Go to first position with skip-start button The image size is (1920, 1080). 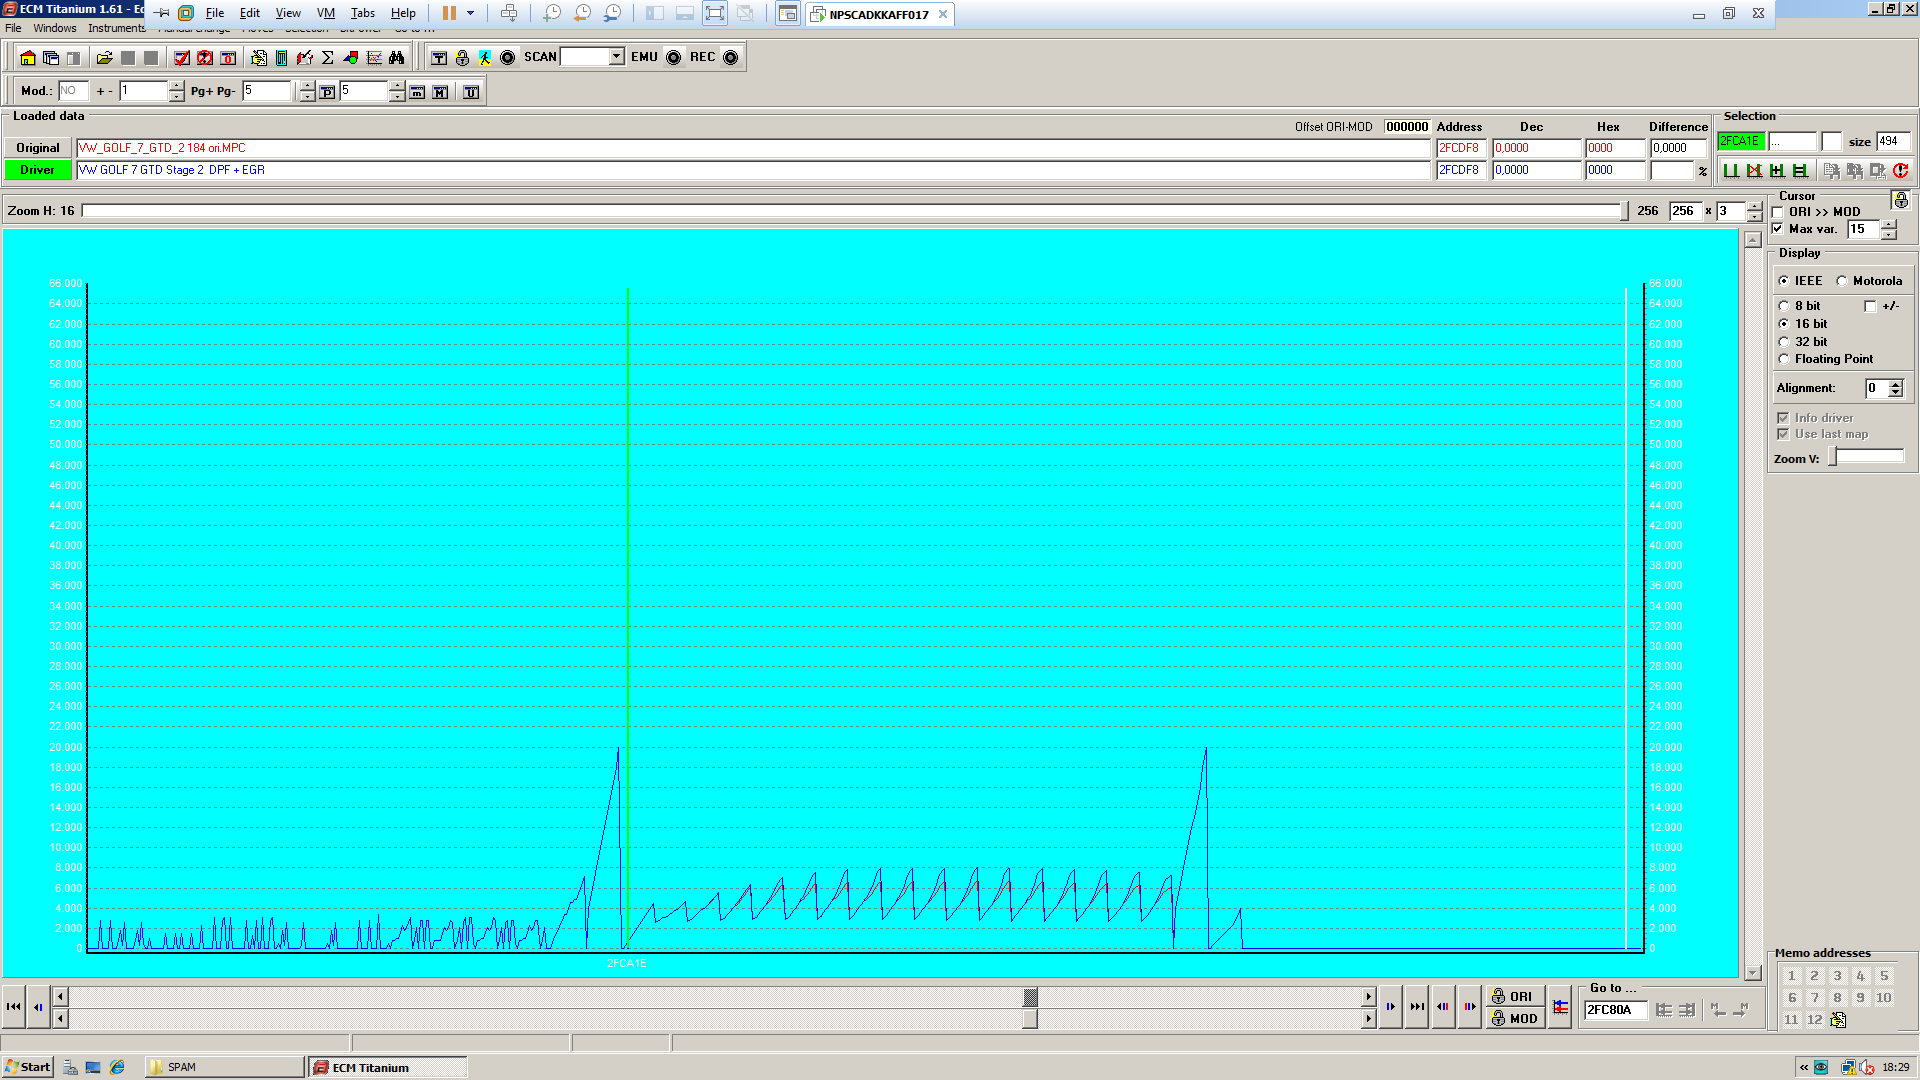pos(13,1007)
